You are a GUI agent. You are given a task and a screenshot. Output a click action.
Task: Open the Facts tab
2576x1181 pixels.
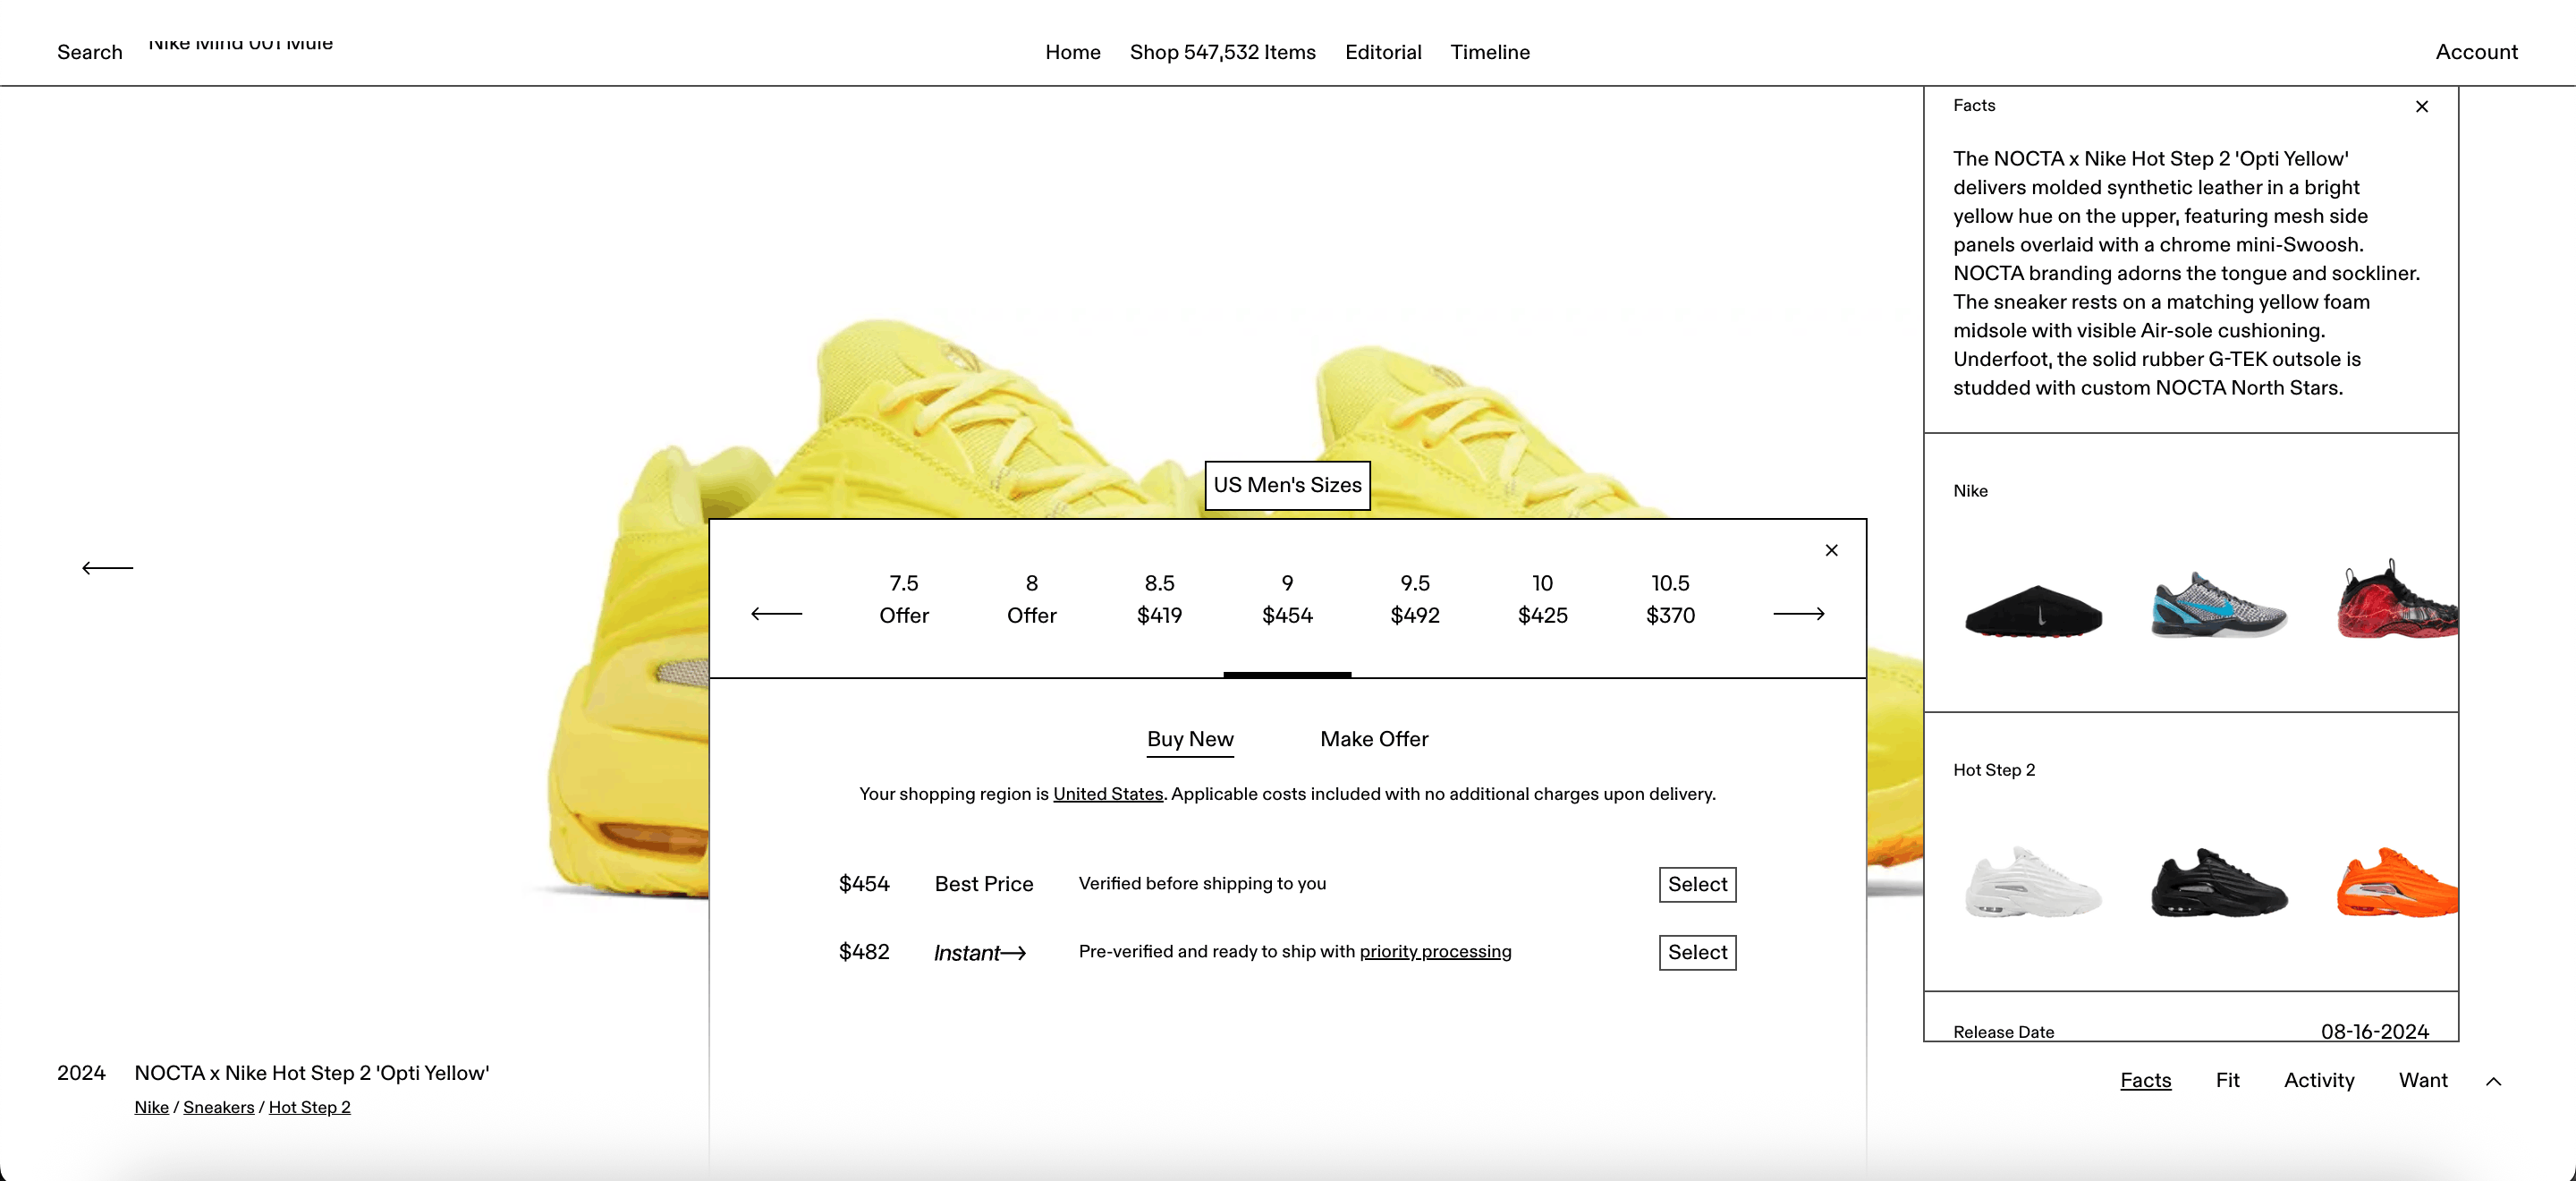click(2145, 1080)
